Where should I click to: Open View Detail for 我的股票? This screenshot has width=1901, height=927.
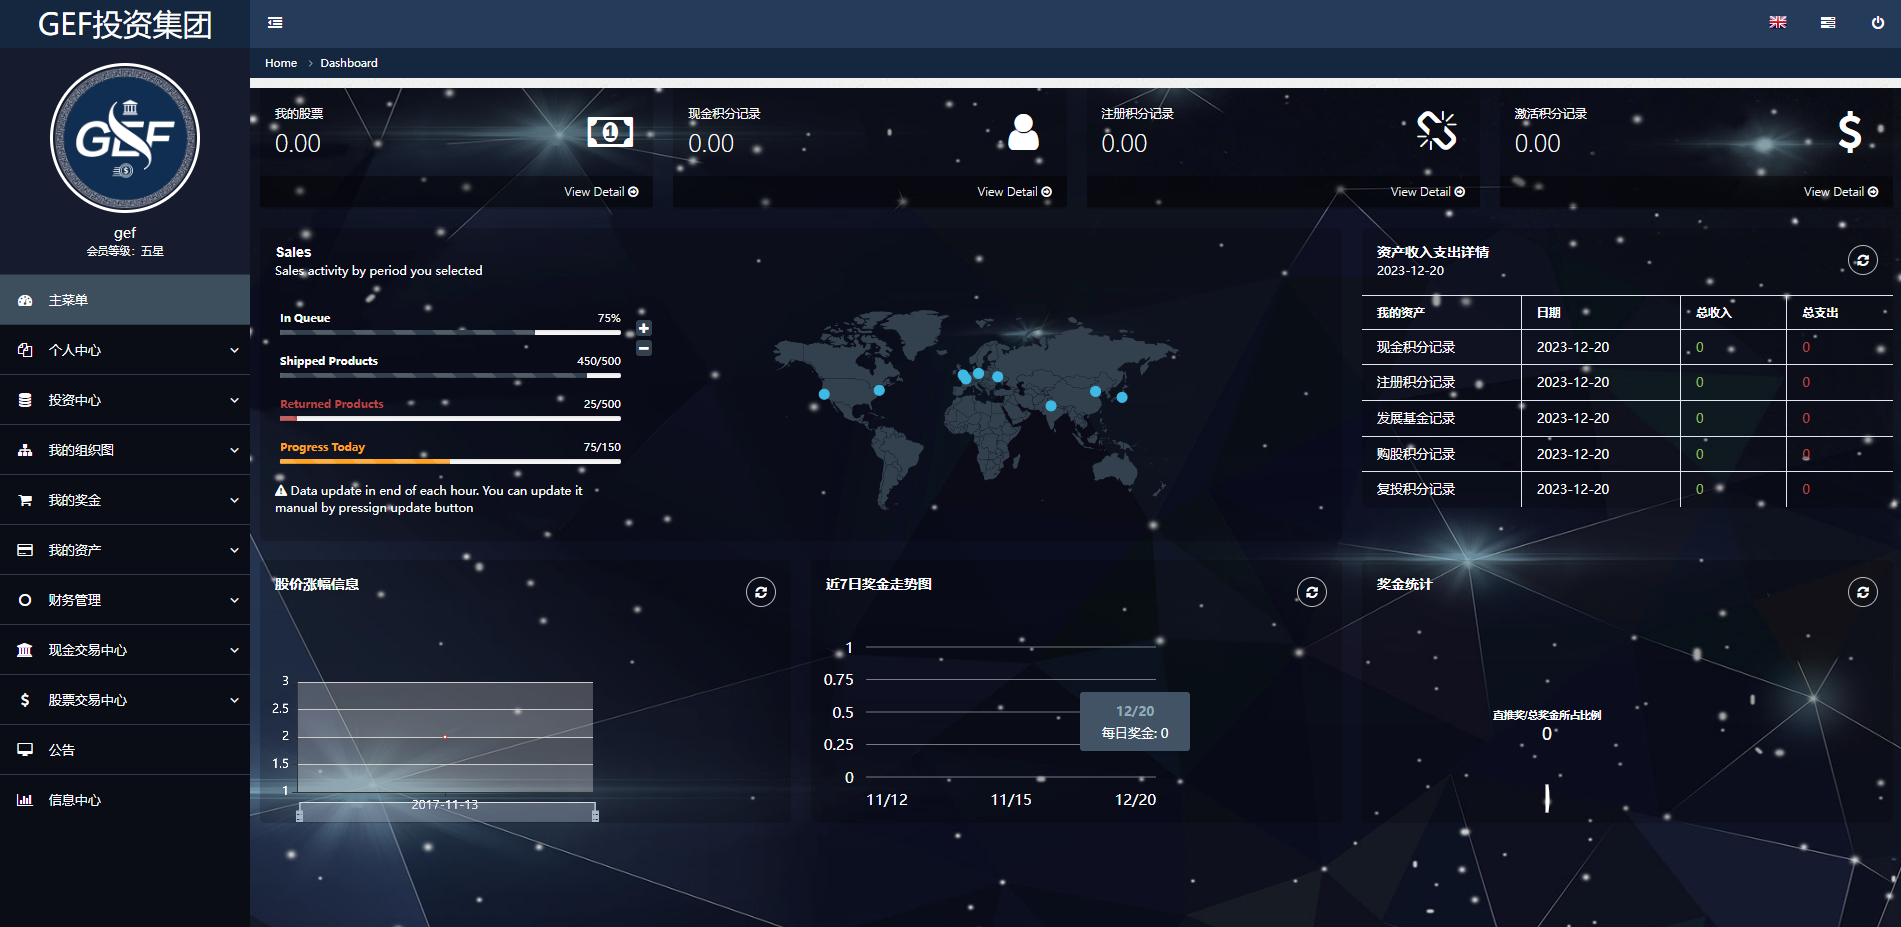(601, 192)
